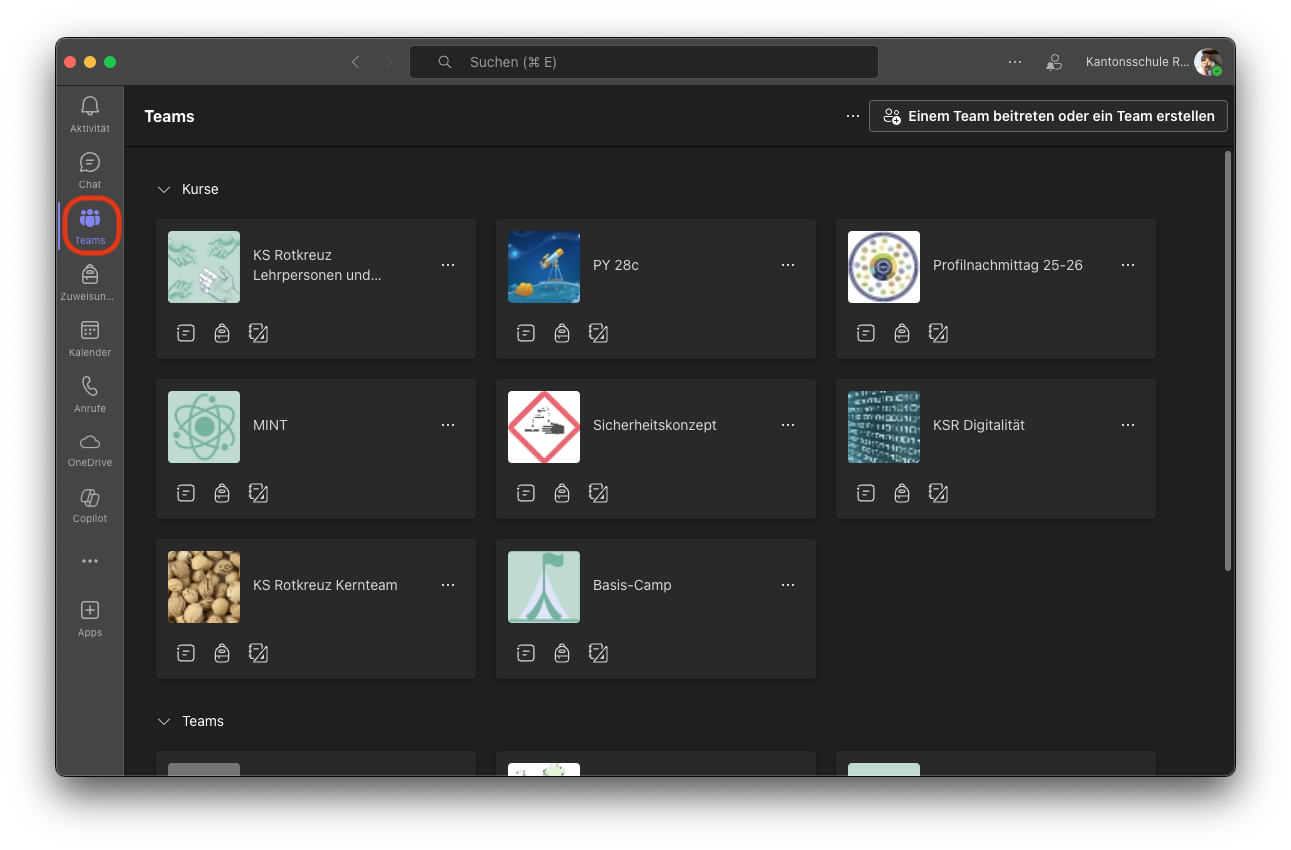This screenshot has height=850, width=1291.
Task: Go back using the title bar arrow
Action: tap(355, 62)
